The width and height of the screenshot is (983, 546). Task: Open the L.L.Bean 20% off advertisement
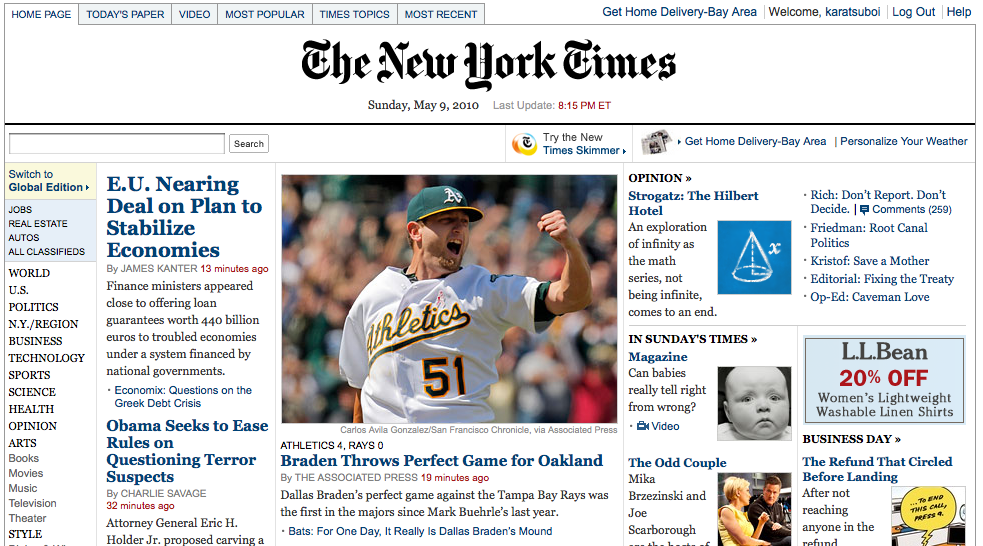(884, 381)
